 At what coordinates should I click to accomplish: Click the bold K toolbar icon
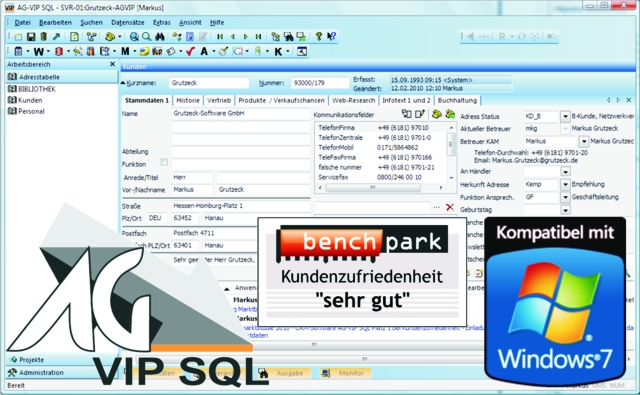pos(278,51)
